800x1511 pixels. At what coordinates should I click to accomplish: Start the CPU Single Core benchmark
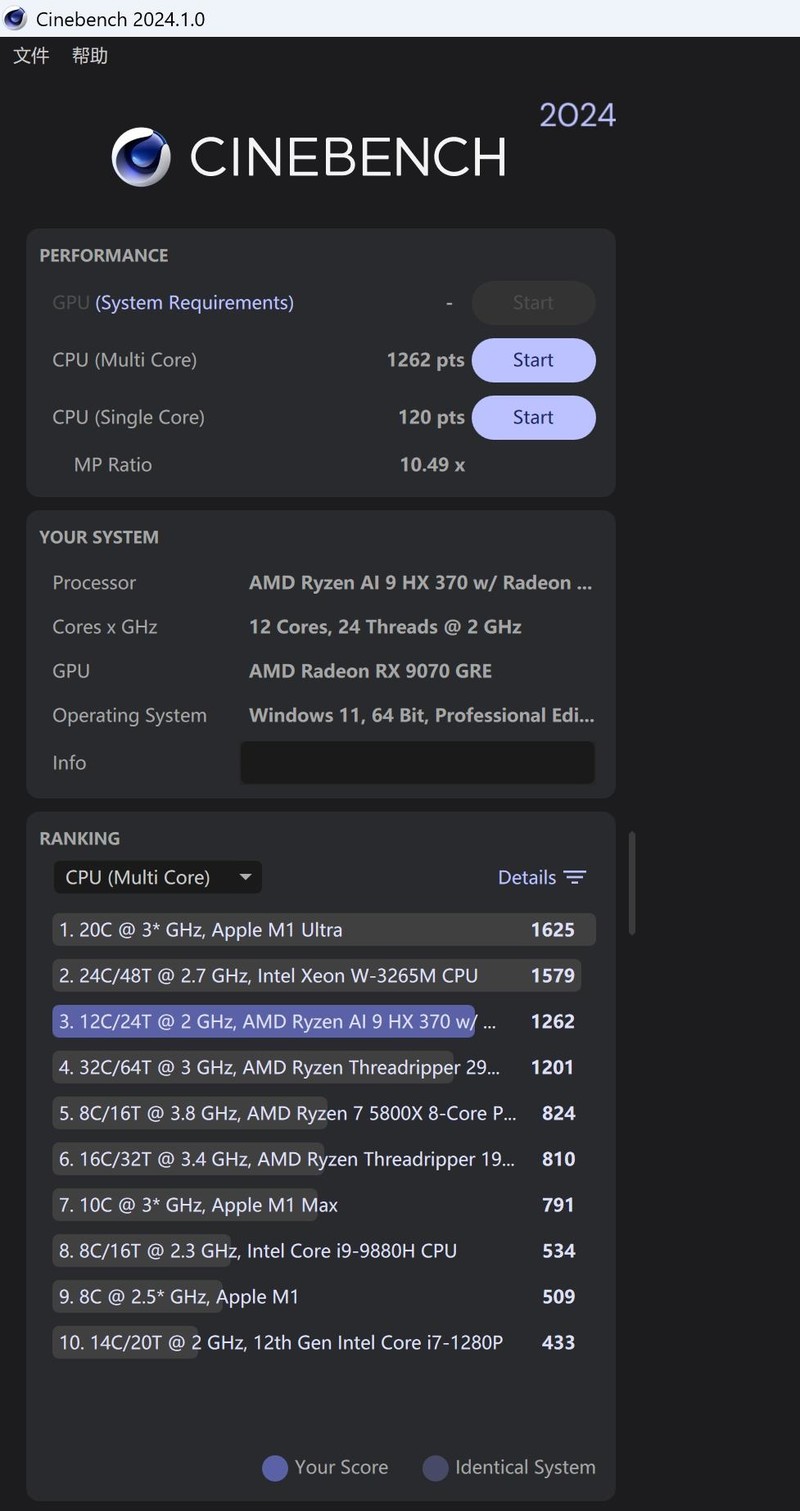pyautogui.click(x=533, y=417)
